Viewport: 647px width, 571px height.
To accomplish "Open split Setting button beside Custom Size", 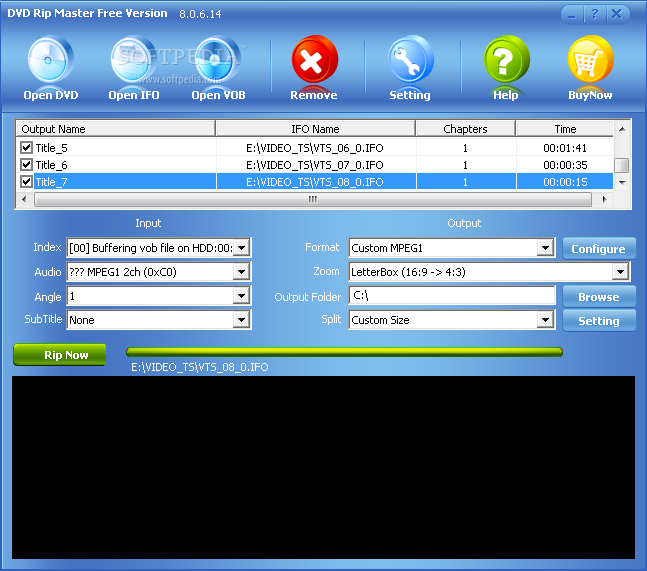I will [599, 321].
